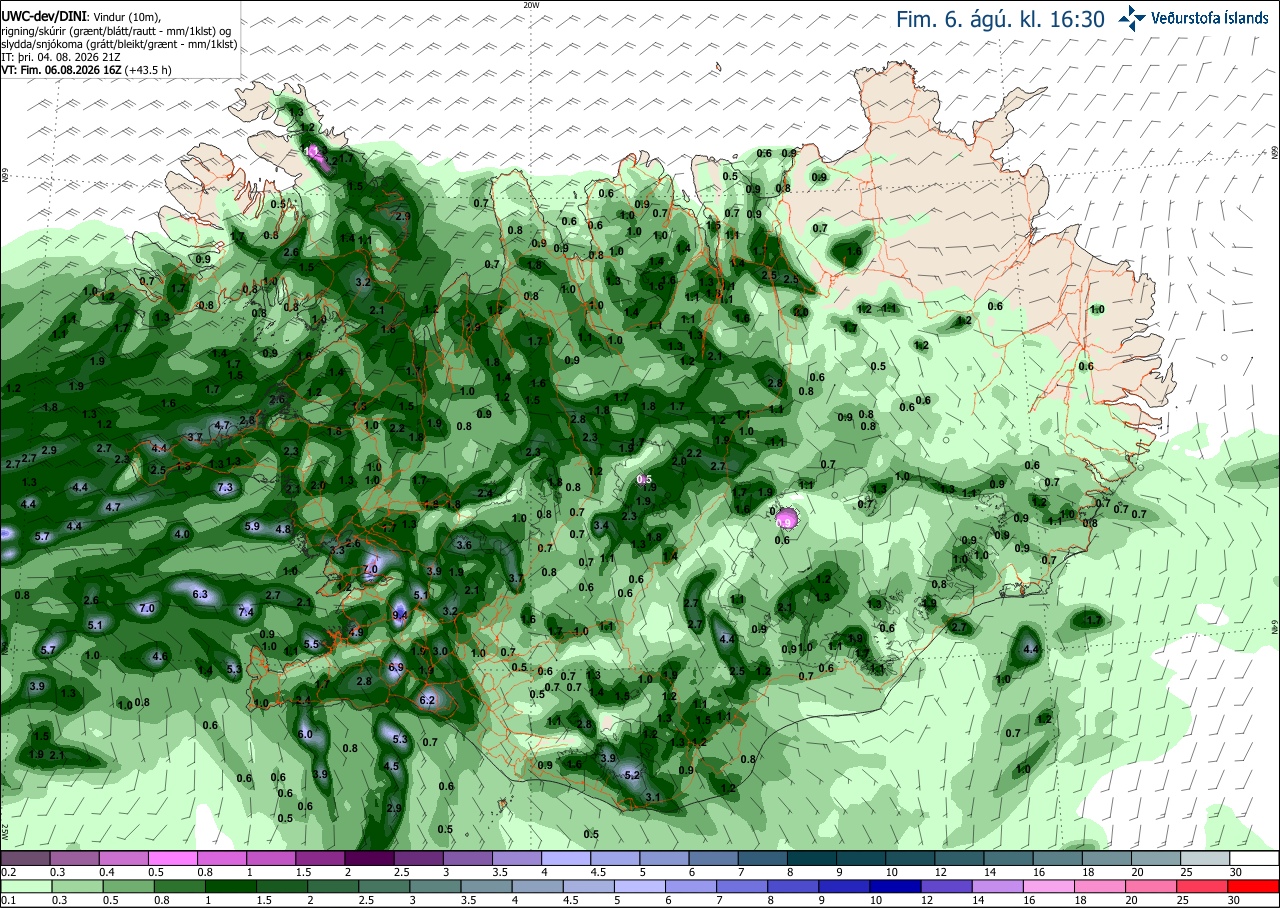Click the UWC-dev/DINI model title
The height and width of the screenshot is (908, 1280).
click(x=44, y=17)
